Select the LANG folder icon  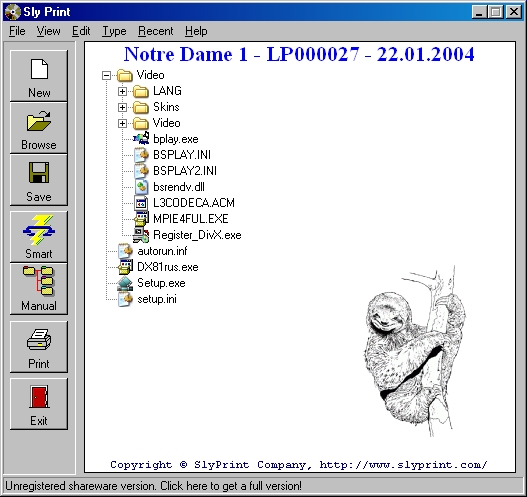coord(141,91)
